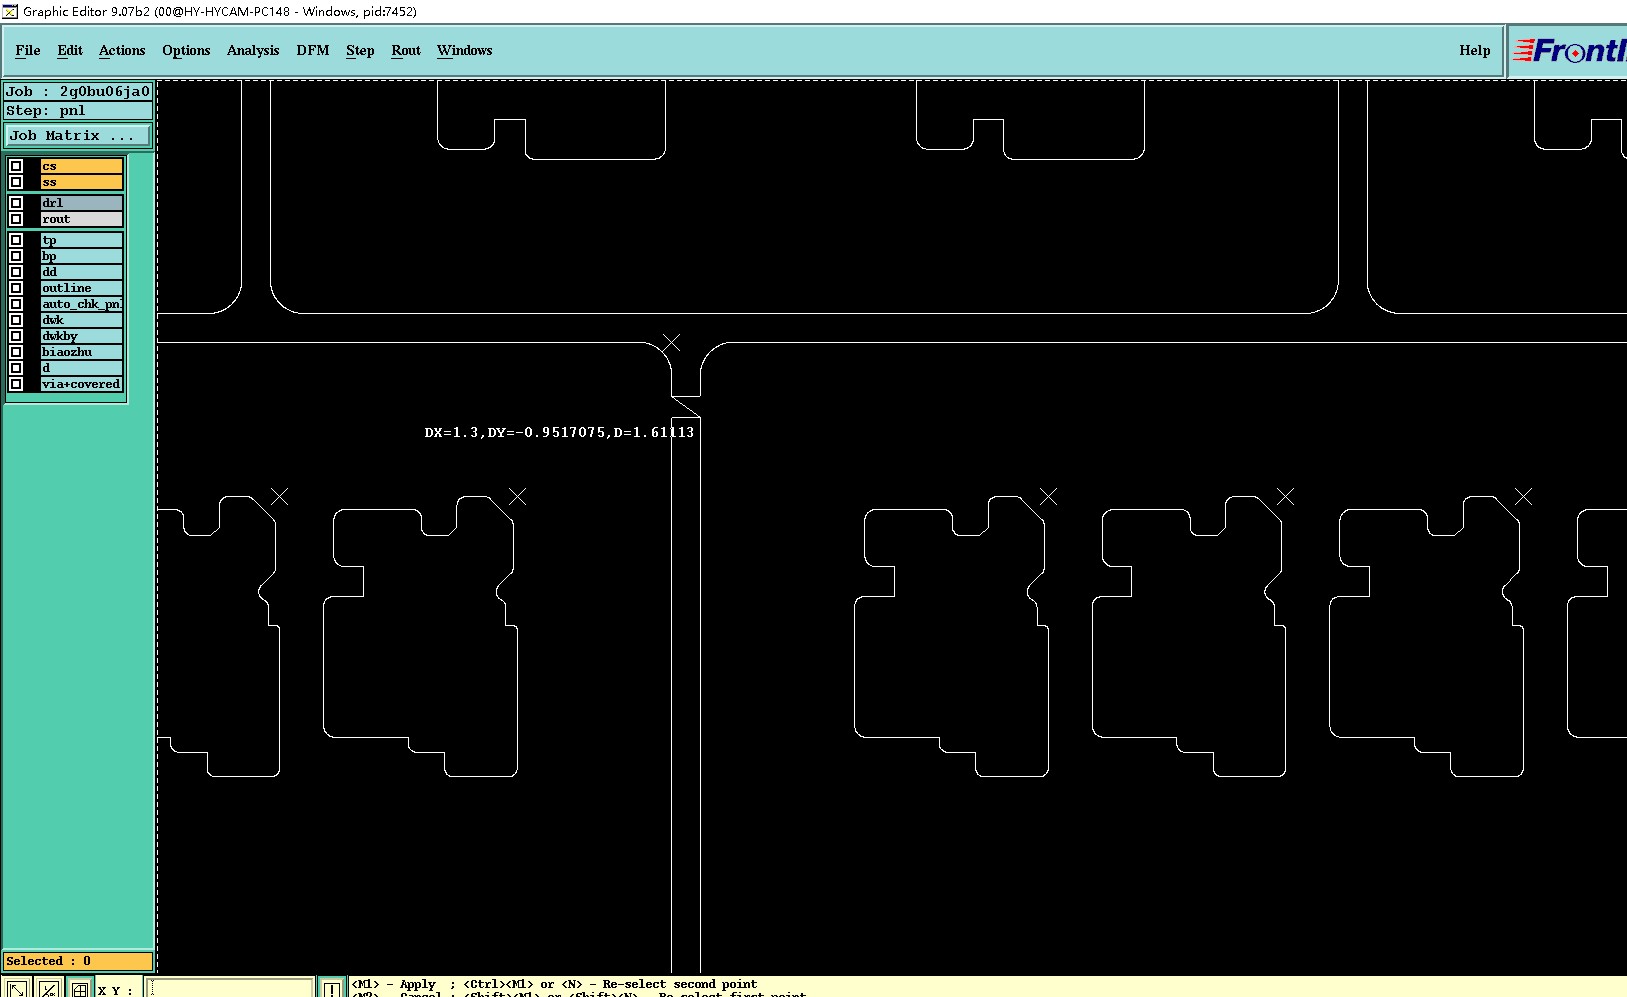This screenshot has height=997, width=1627.
Task: Click the diagonal arrow snap icon
Action: 17,989
